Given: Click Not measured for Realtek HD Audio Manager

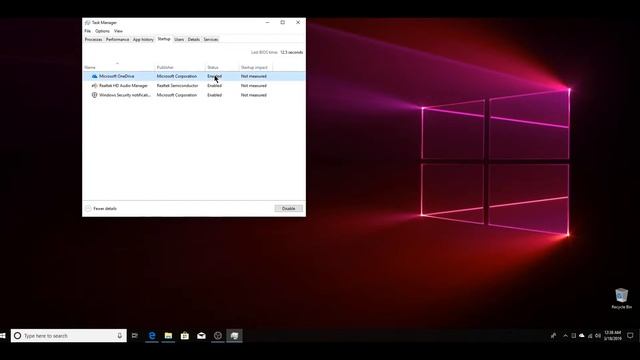Looking at the screenshot, I should click(x=253, y=86).
